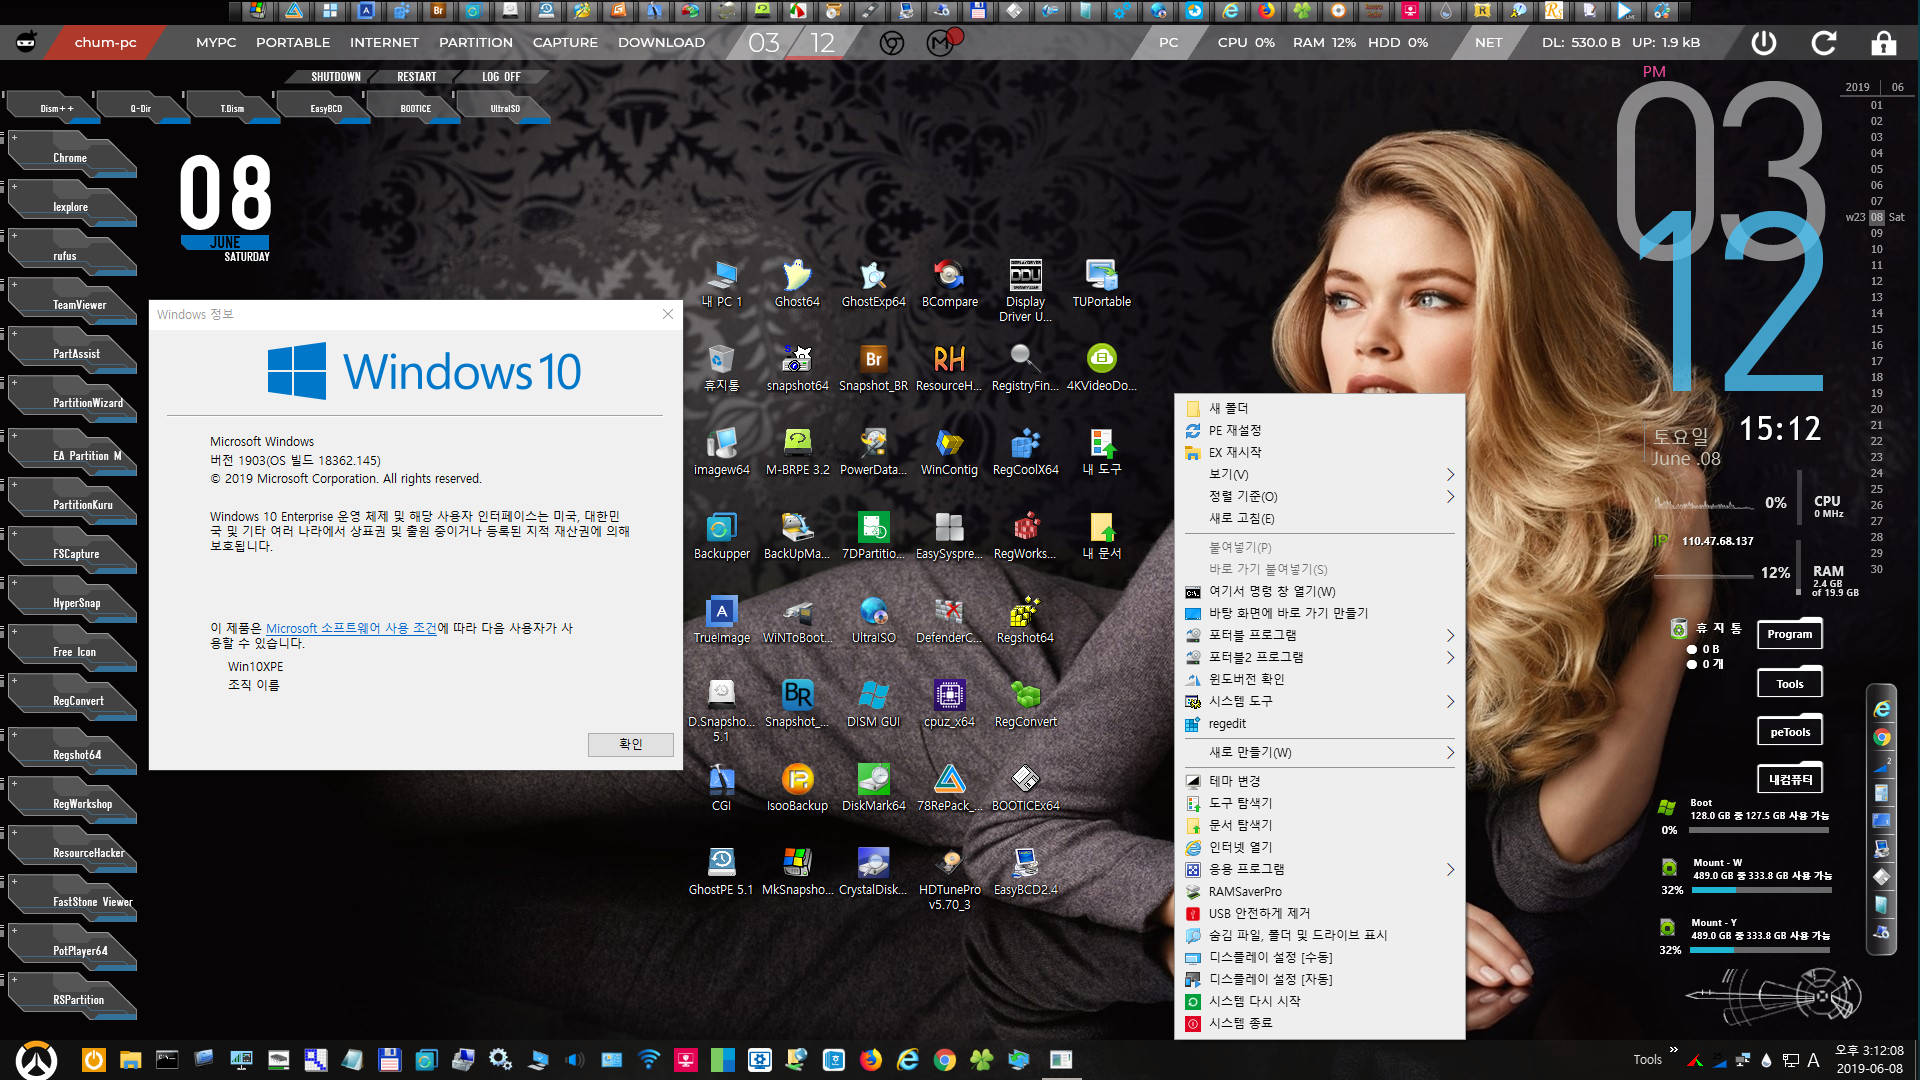1920x1080 pixels.
Task: Choose regedit in context menu
Action: coord(1320,723)
